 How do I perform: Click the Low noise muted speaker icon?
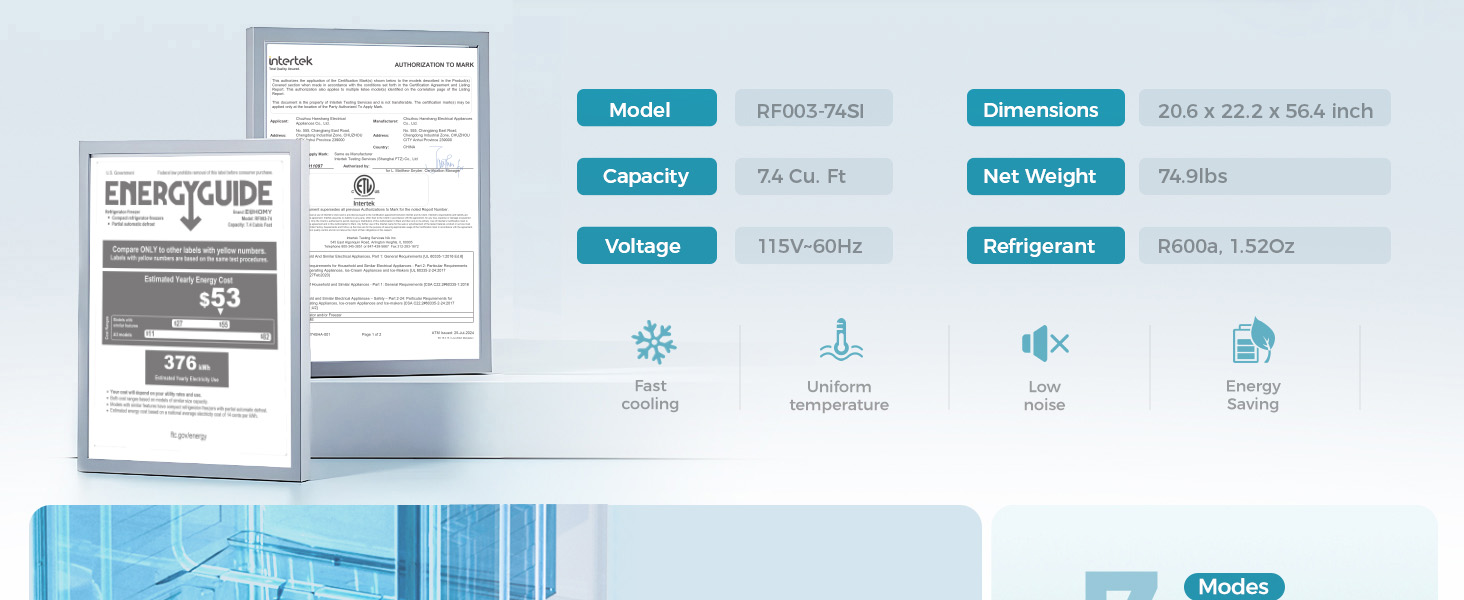click(1045, 344)
